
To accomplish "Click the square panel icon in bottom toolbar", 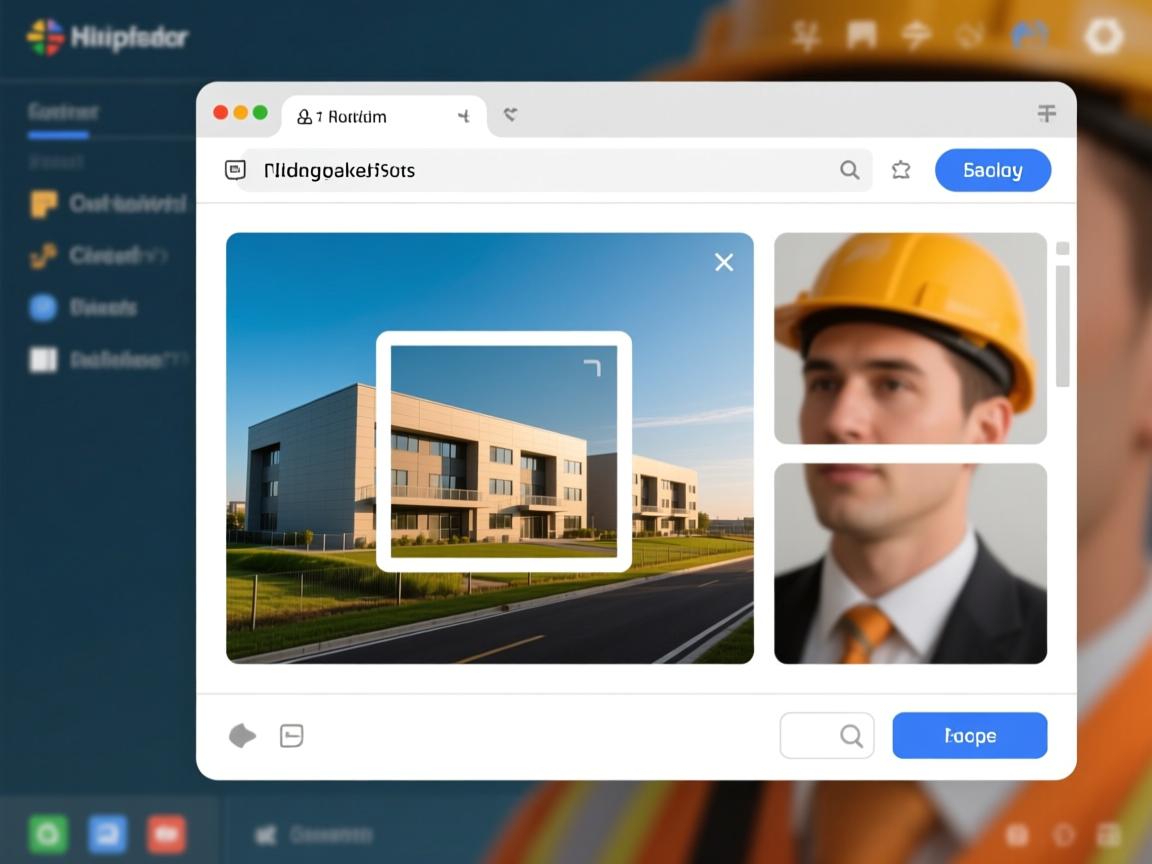I will [x=291, y=736].
